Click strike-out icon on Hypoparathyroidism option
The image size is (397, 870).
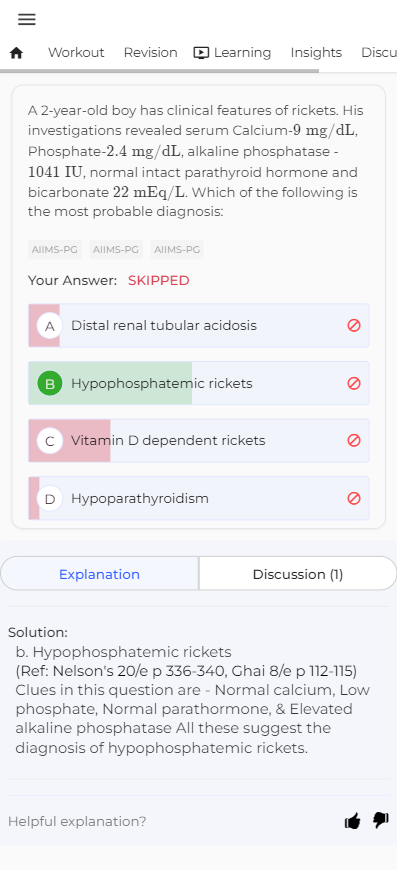coord(354,498)
